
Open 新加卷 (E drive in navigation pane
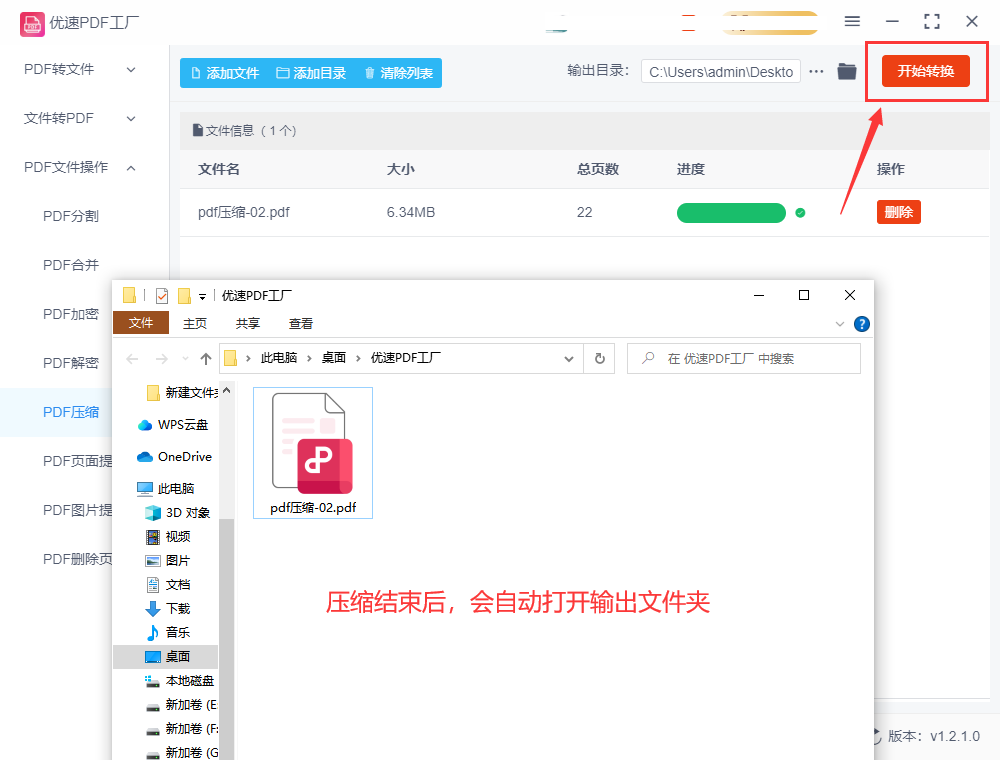tap(181, 705)
